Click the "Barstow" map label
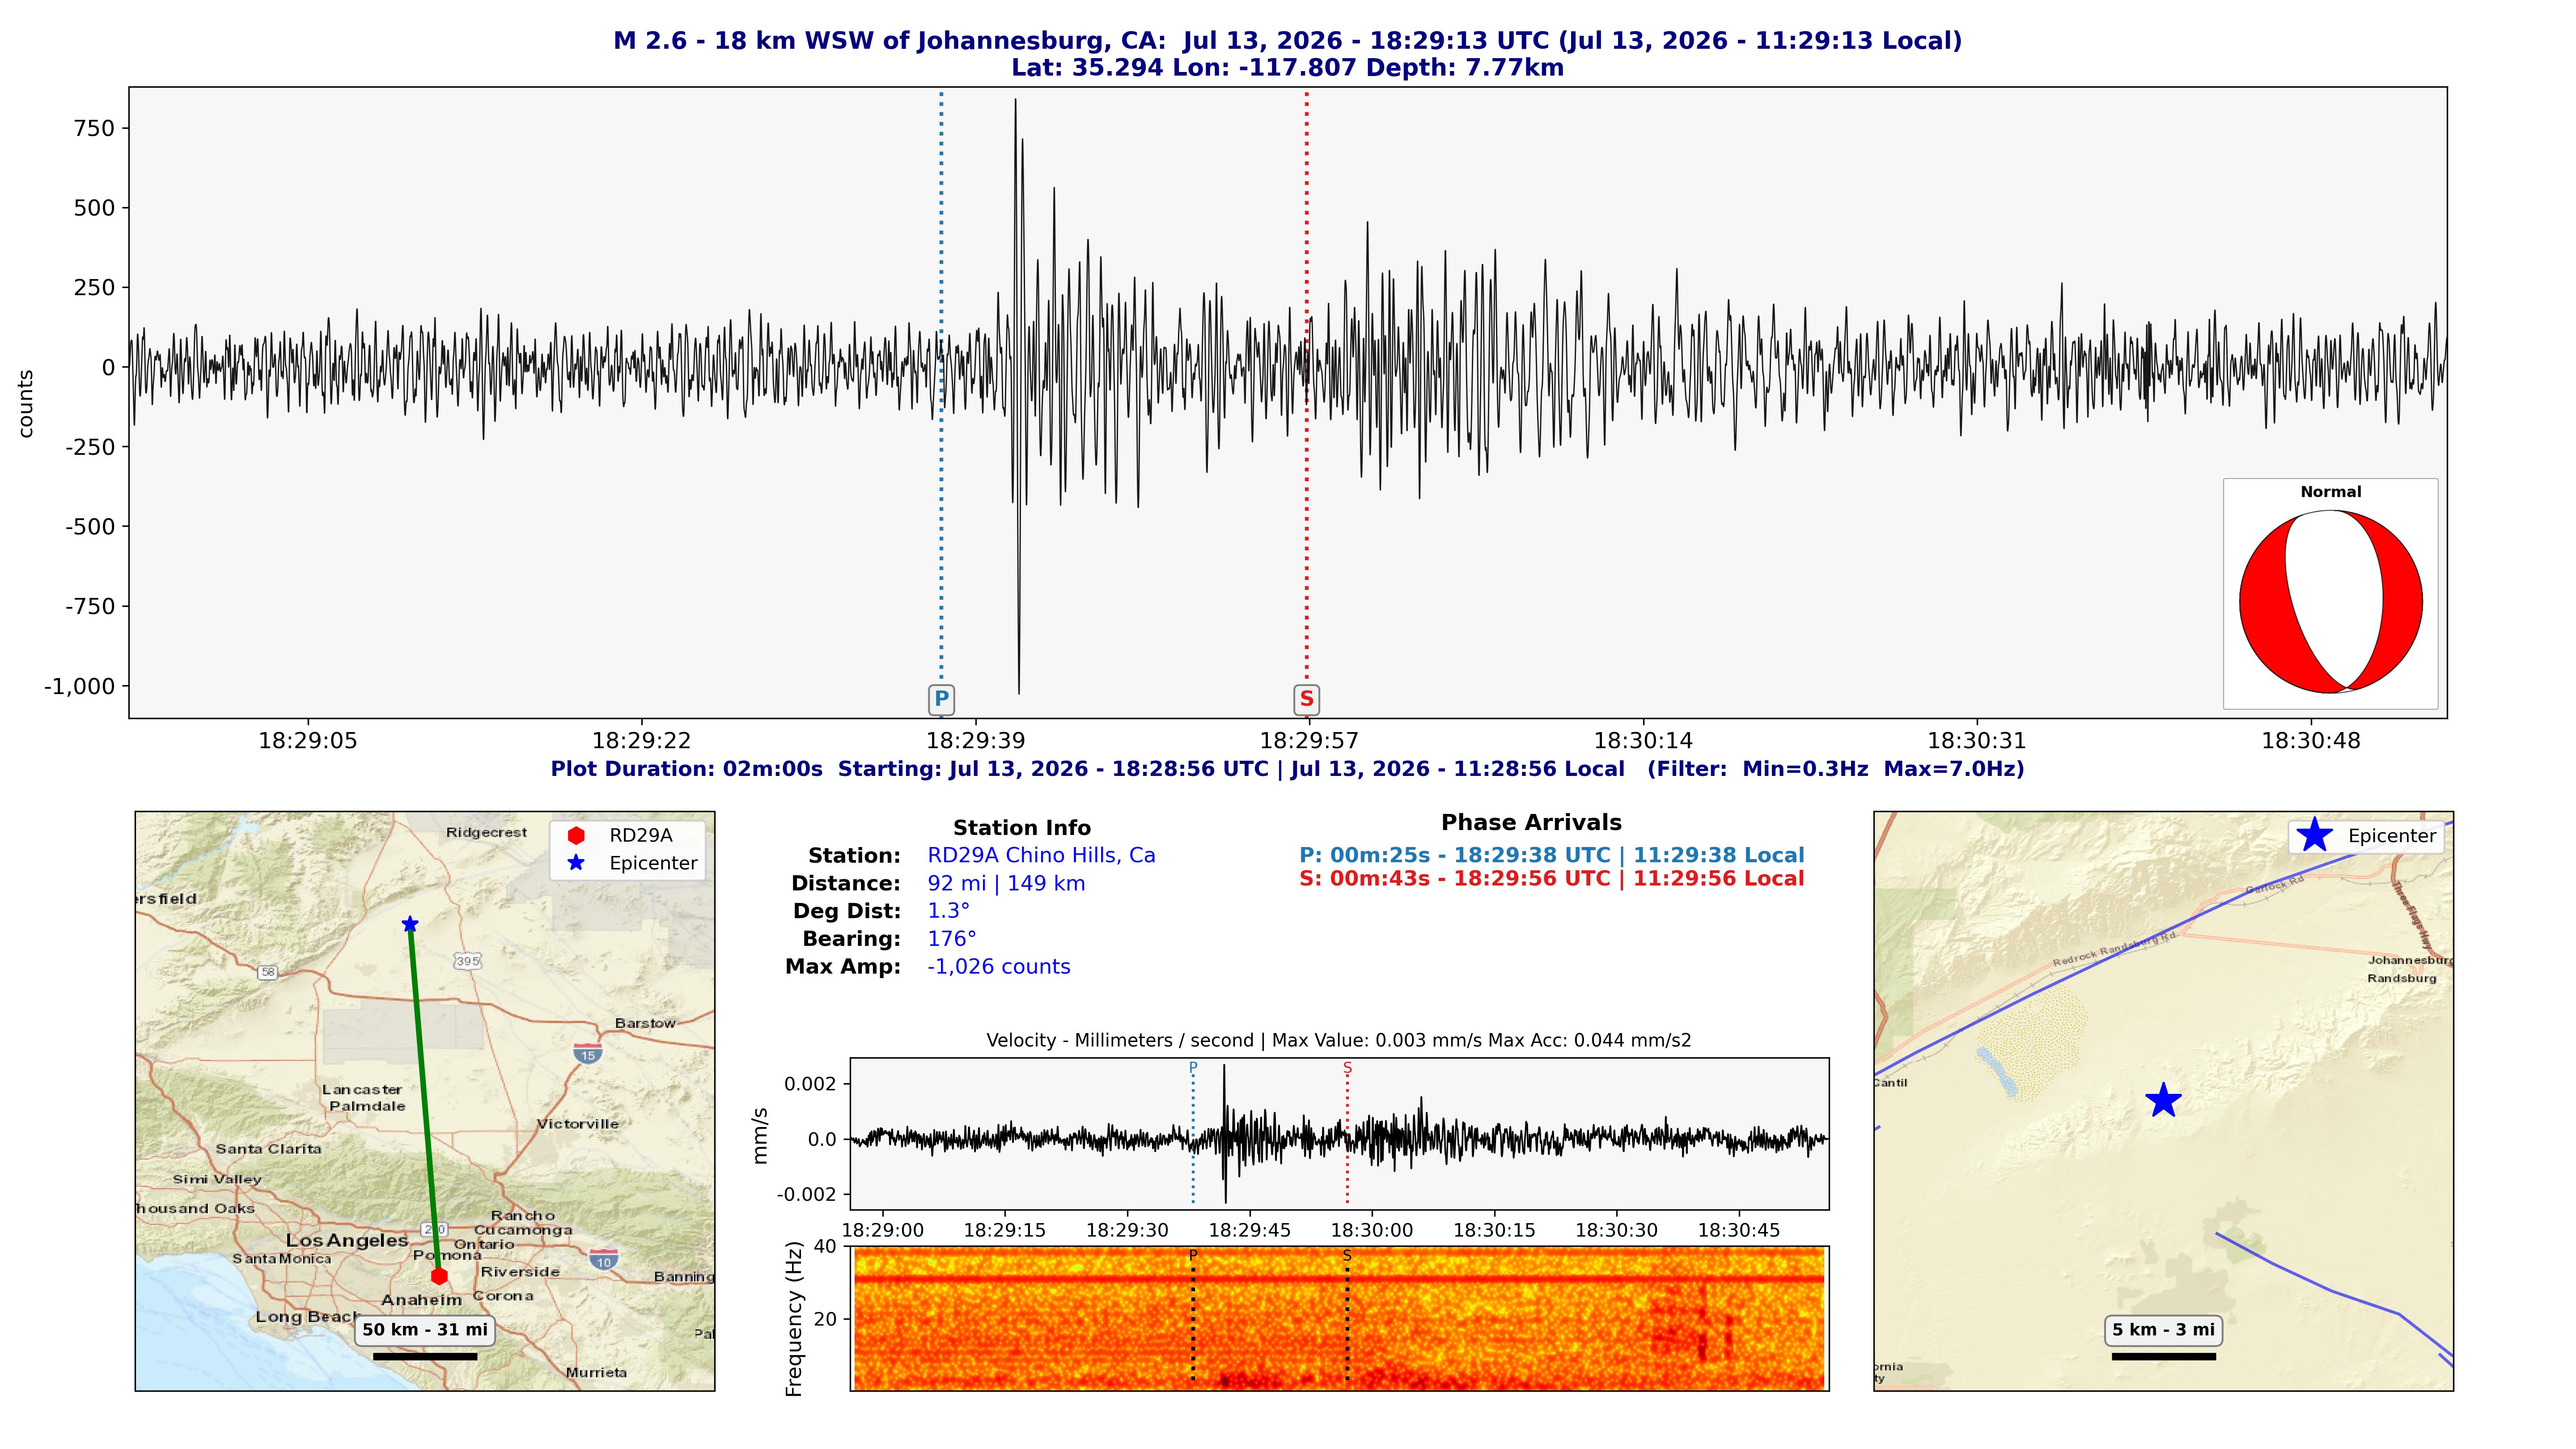This screenshot has height=1449, width=2576. 645,1023
